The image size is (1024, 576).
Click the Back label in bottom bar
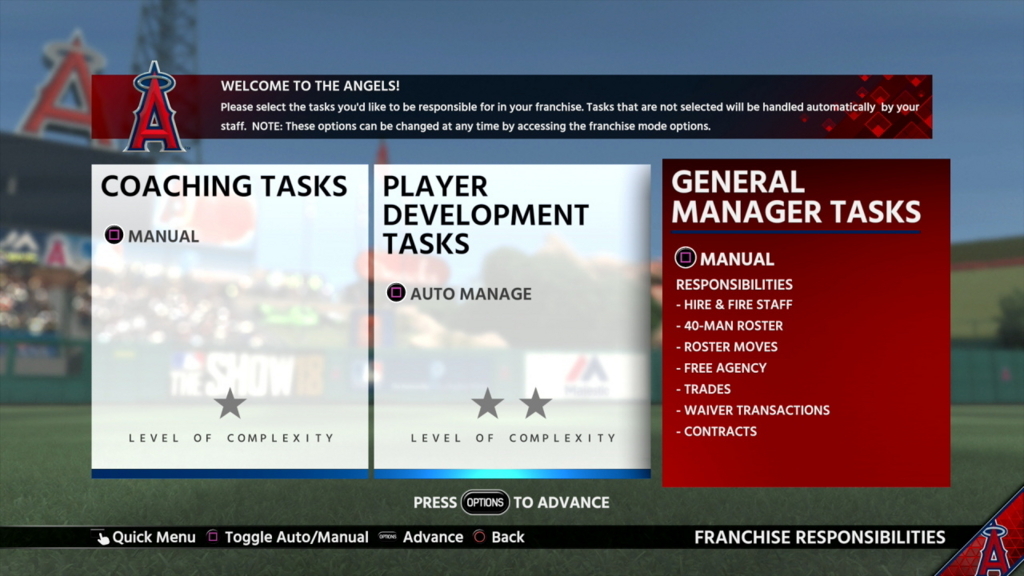[507, 537]
